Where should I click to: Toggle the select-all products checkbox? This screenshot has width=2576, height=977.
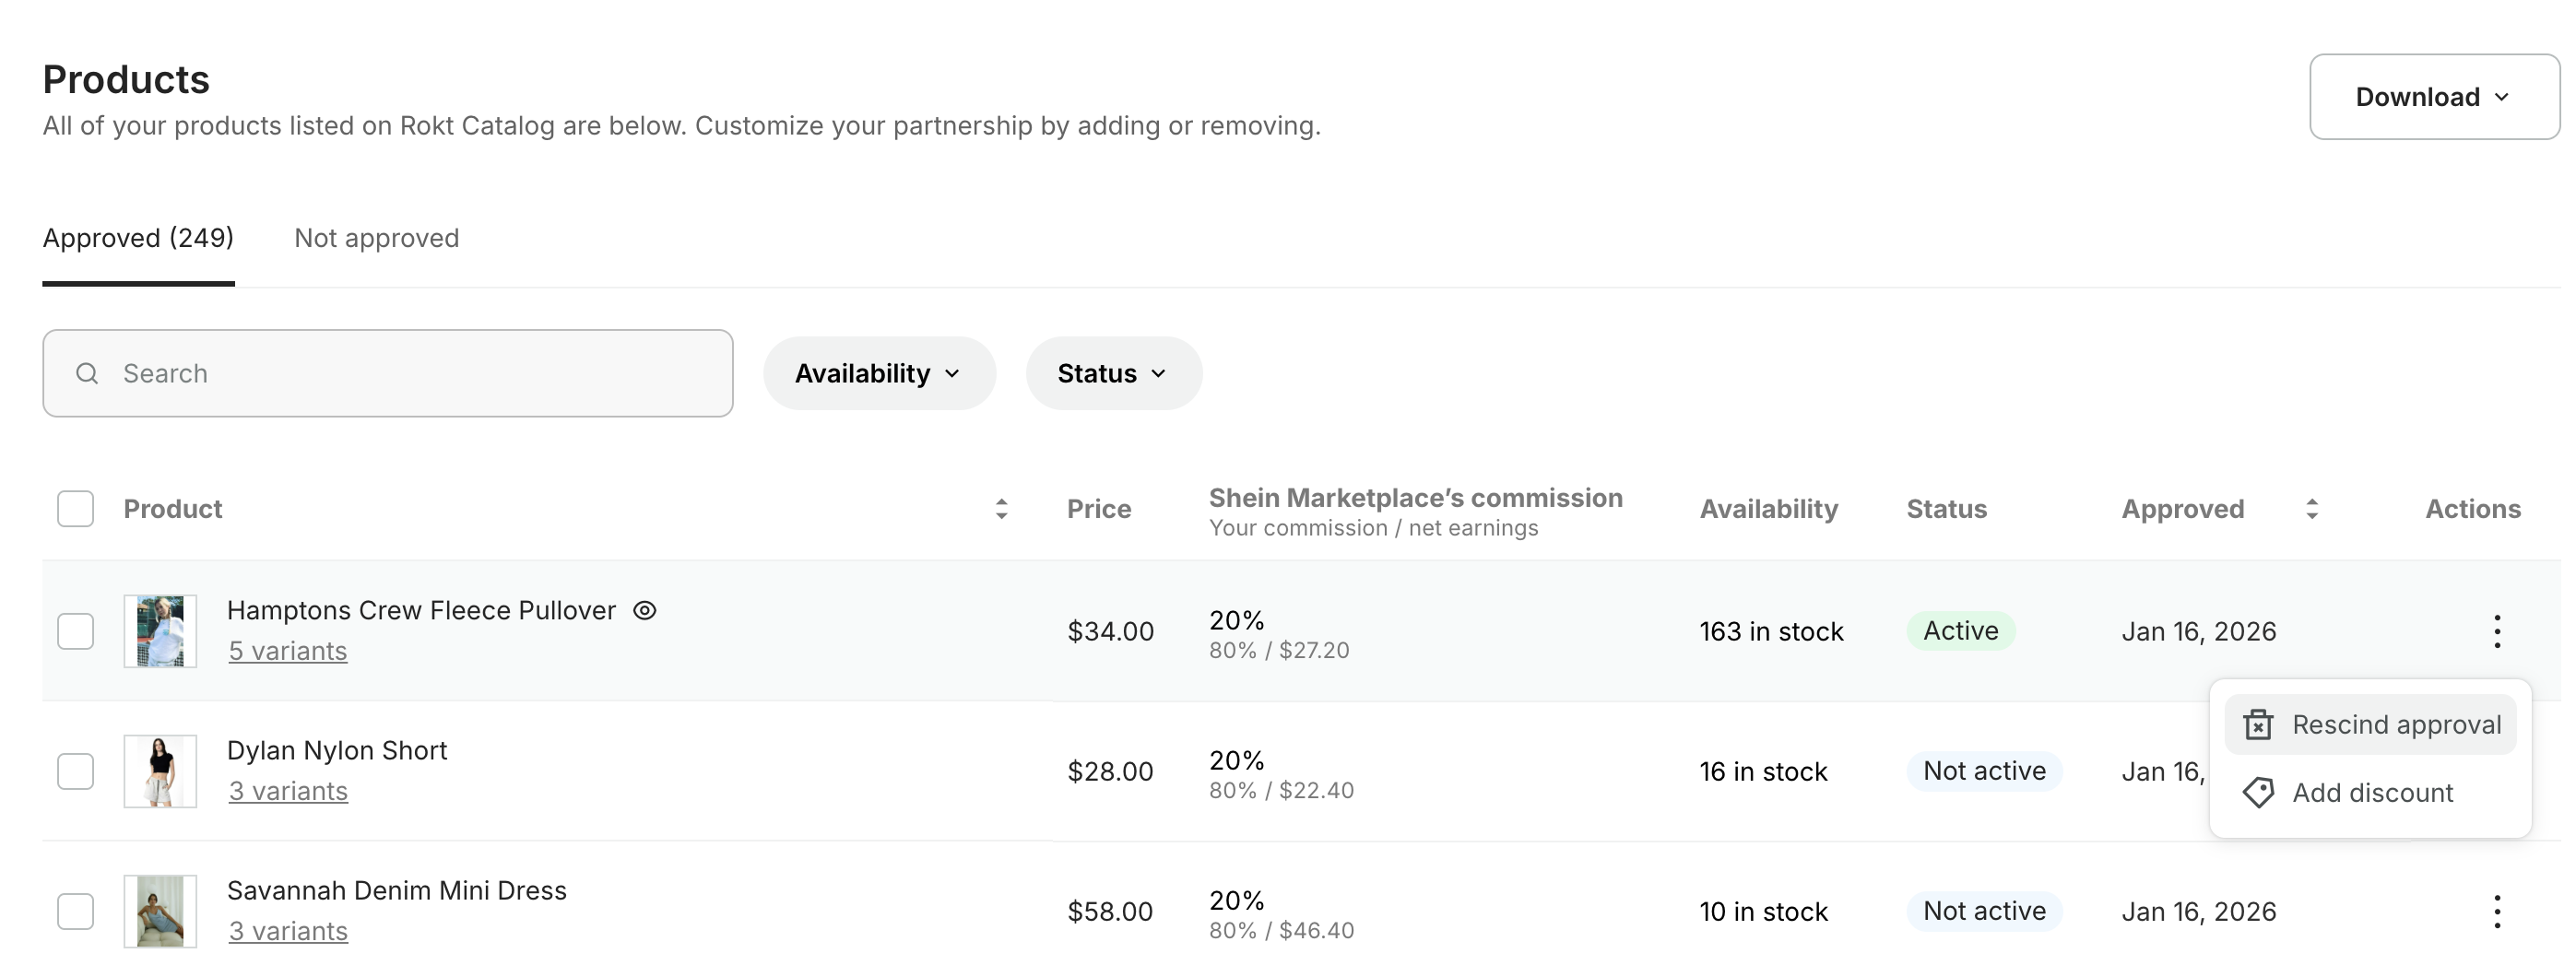pyautogui.click(x=76, y=509)
